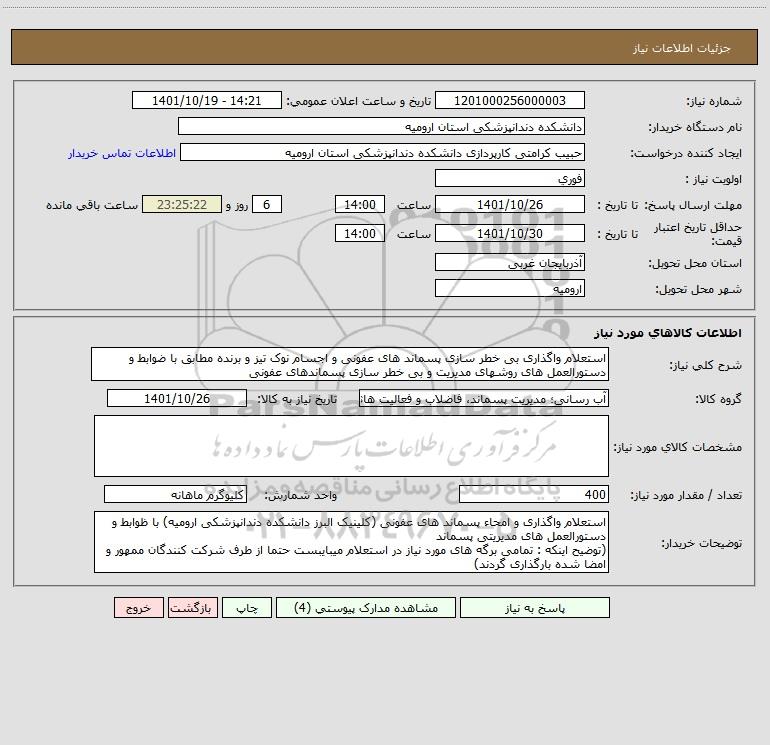Click goods group field آب رسانی؛ مدیریت پسماند

(484, 398)
